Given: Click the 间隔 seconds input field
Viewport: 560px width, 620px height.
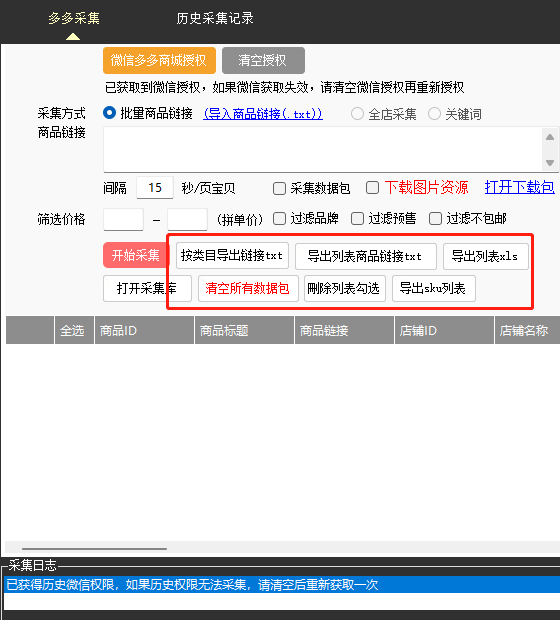Looking at the screenshot, I should pyautogui.click(x=155, y=188).
